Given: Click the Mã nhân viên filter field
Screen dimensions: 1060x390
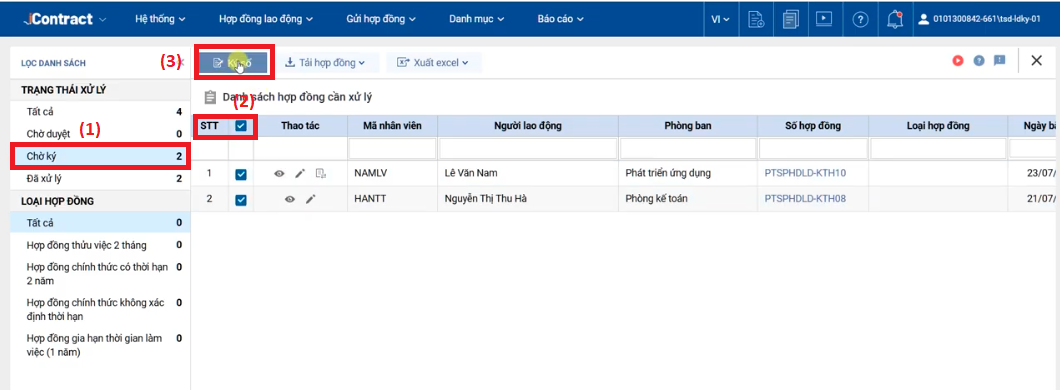Looking at the screenshot, I should click(392, 149).
